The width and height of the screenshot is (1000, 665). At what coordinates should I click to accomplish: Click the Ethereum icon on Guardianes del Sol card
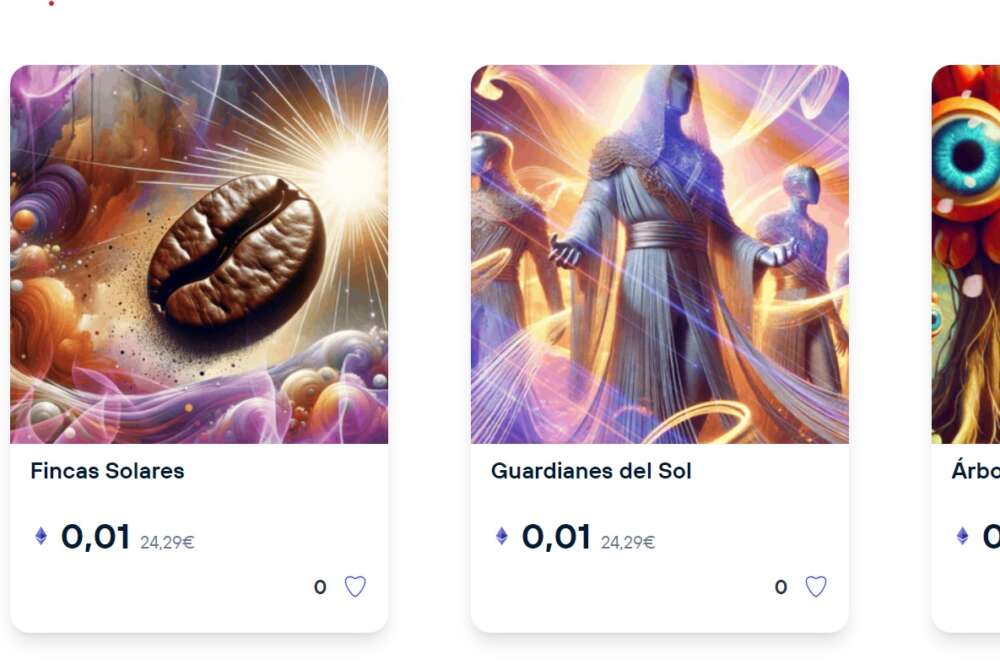coord(501,536)
